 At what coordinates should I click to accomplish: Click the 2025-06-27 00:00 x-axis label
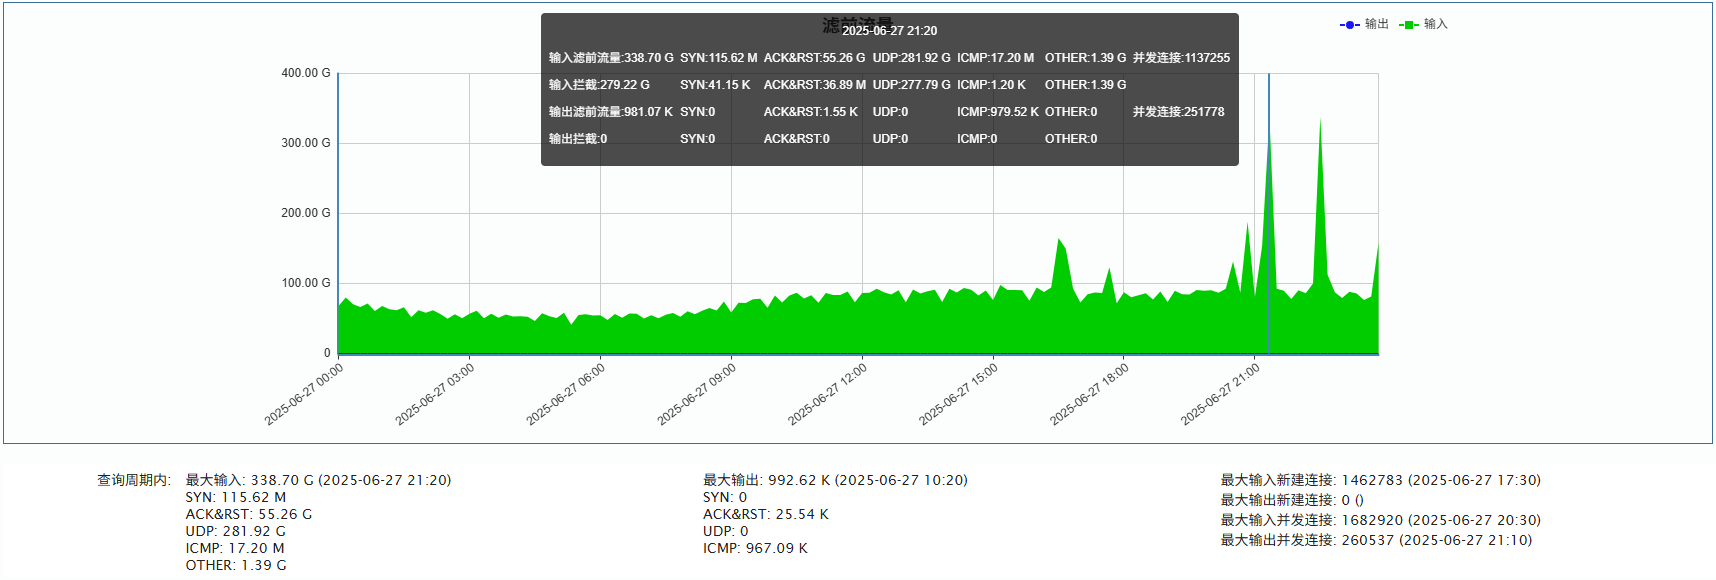(x=304, y=394)
